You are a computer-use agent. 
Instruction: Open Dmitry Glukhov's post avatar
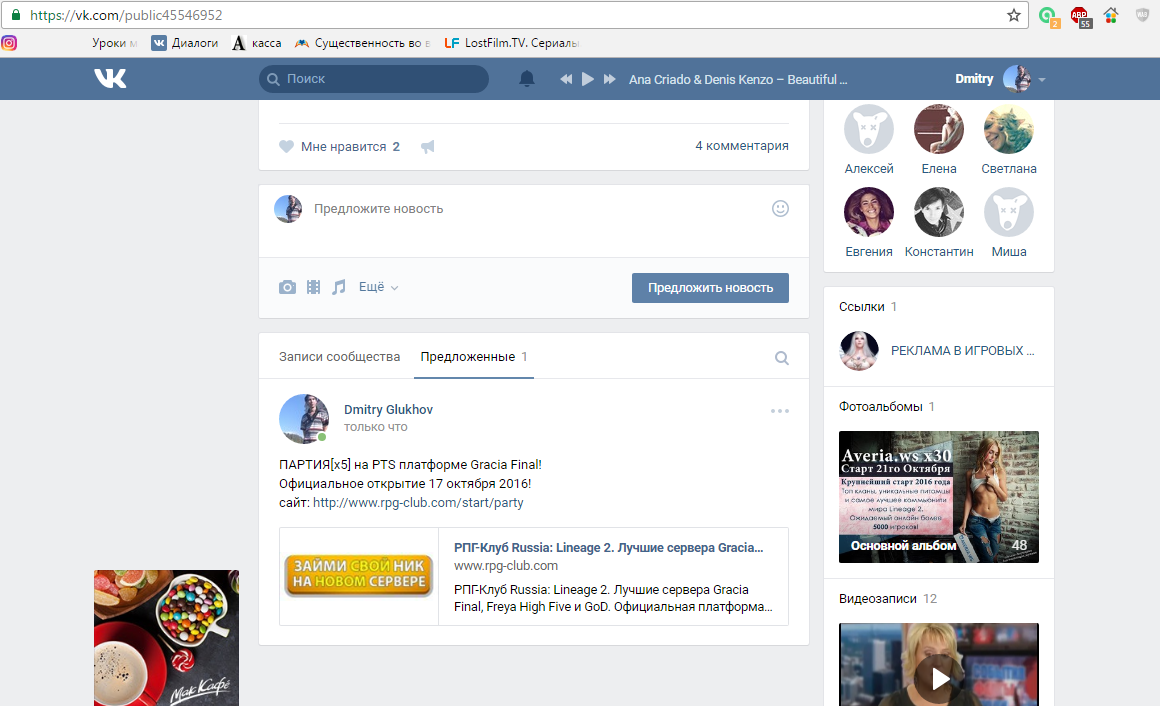coord(303,419)
